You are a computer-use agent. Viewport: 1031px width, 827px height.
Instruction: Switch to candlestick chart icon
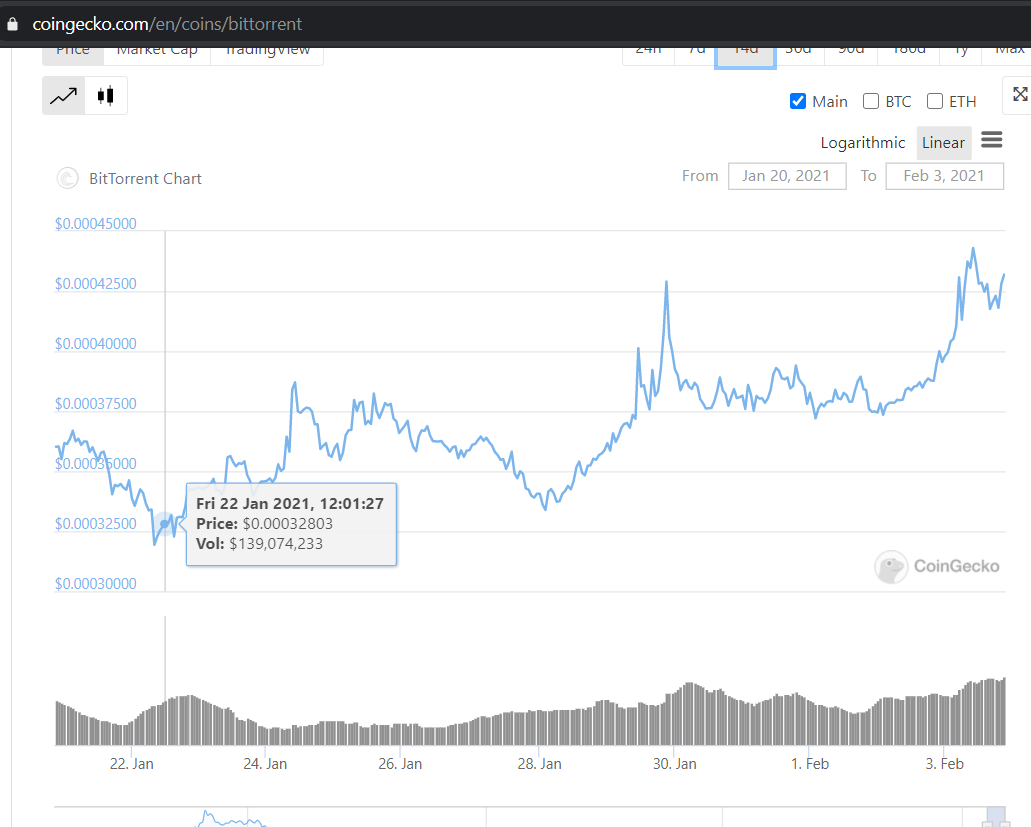(106, 96)
